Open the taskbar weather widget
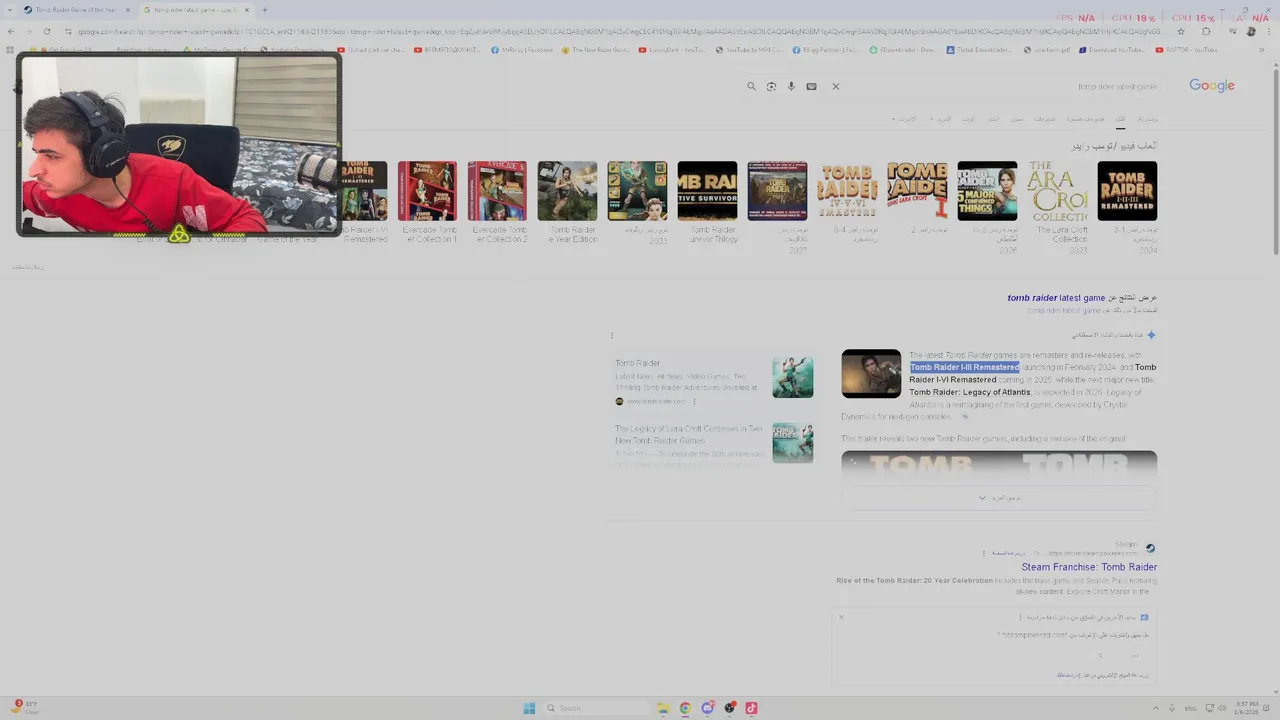The image size is (1280, 720). tap(25, 708)
